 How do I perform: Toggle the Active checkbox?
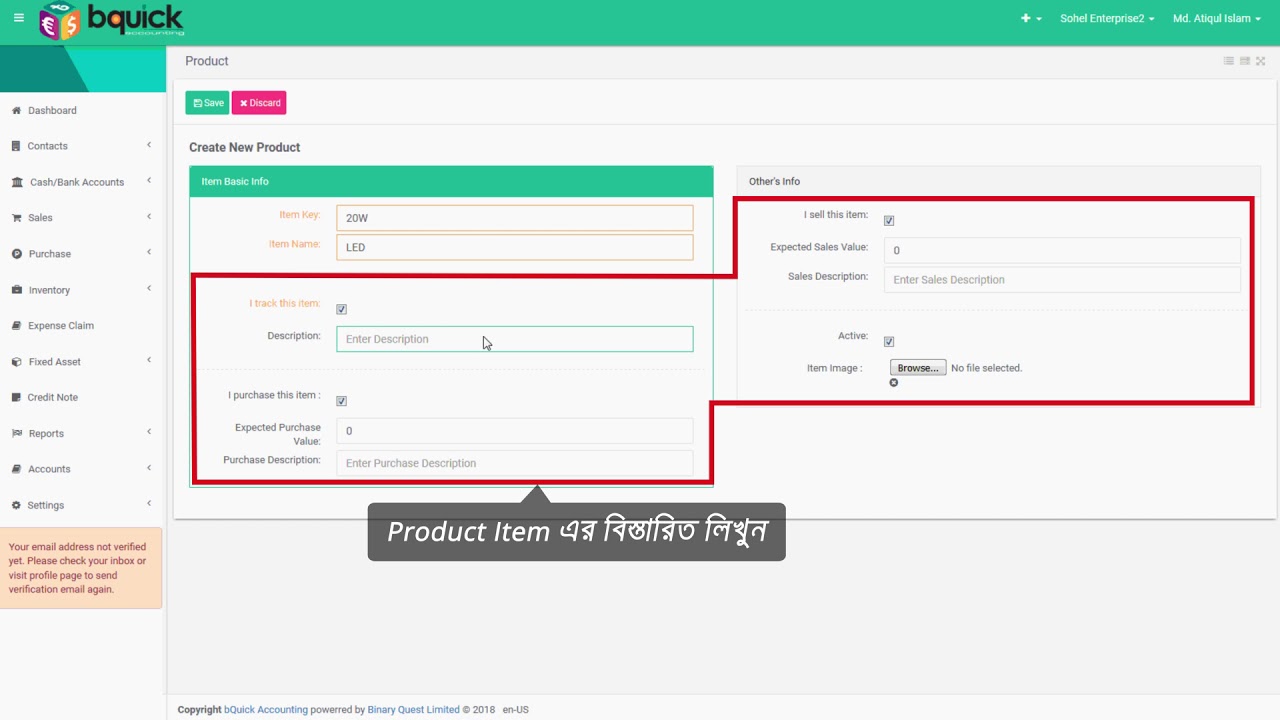[x=889, y=342]
